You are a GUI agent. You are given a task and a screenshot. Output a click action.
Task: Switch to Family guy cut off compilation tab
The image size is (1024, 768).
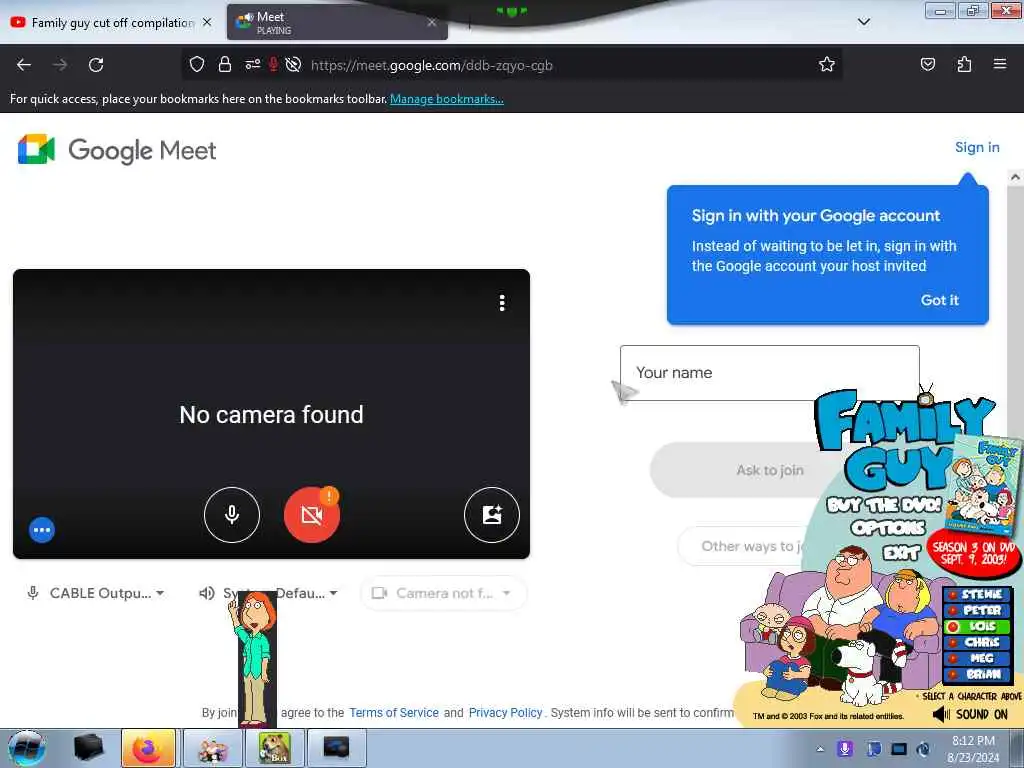(111, 23)
